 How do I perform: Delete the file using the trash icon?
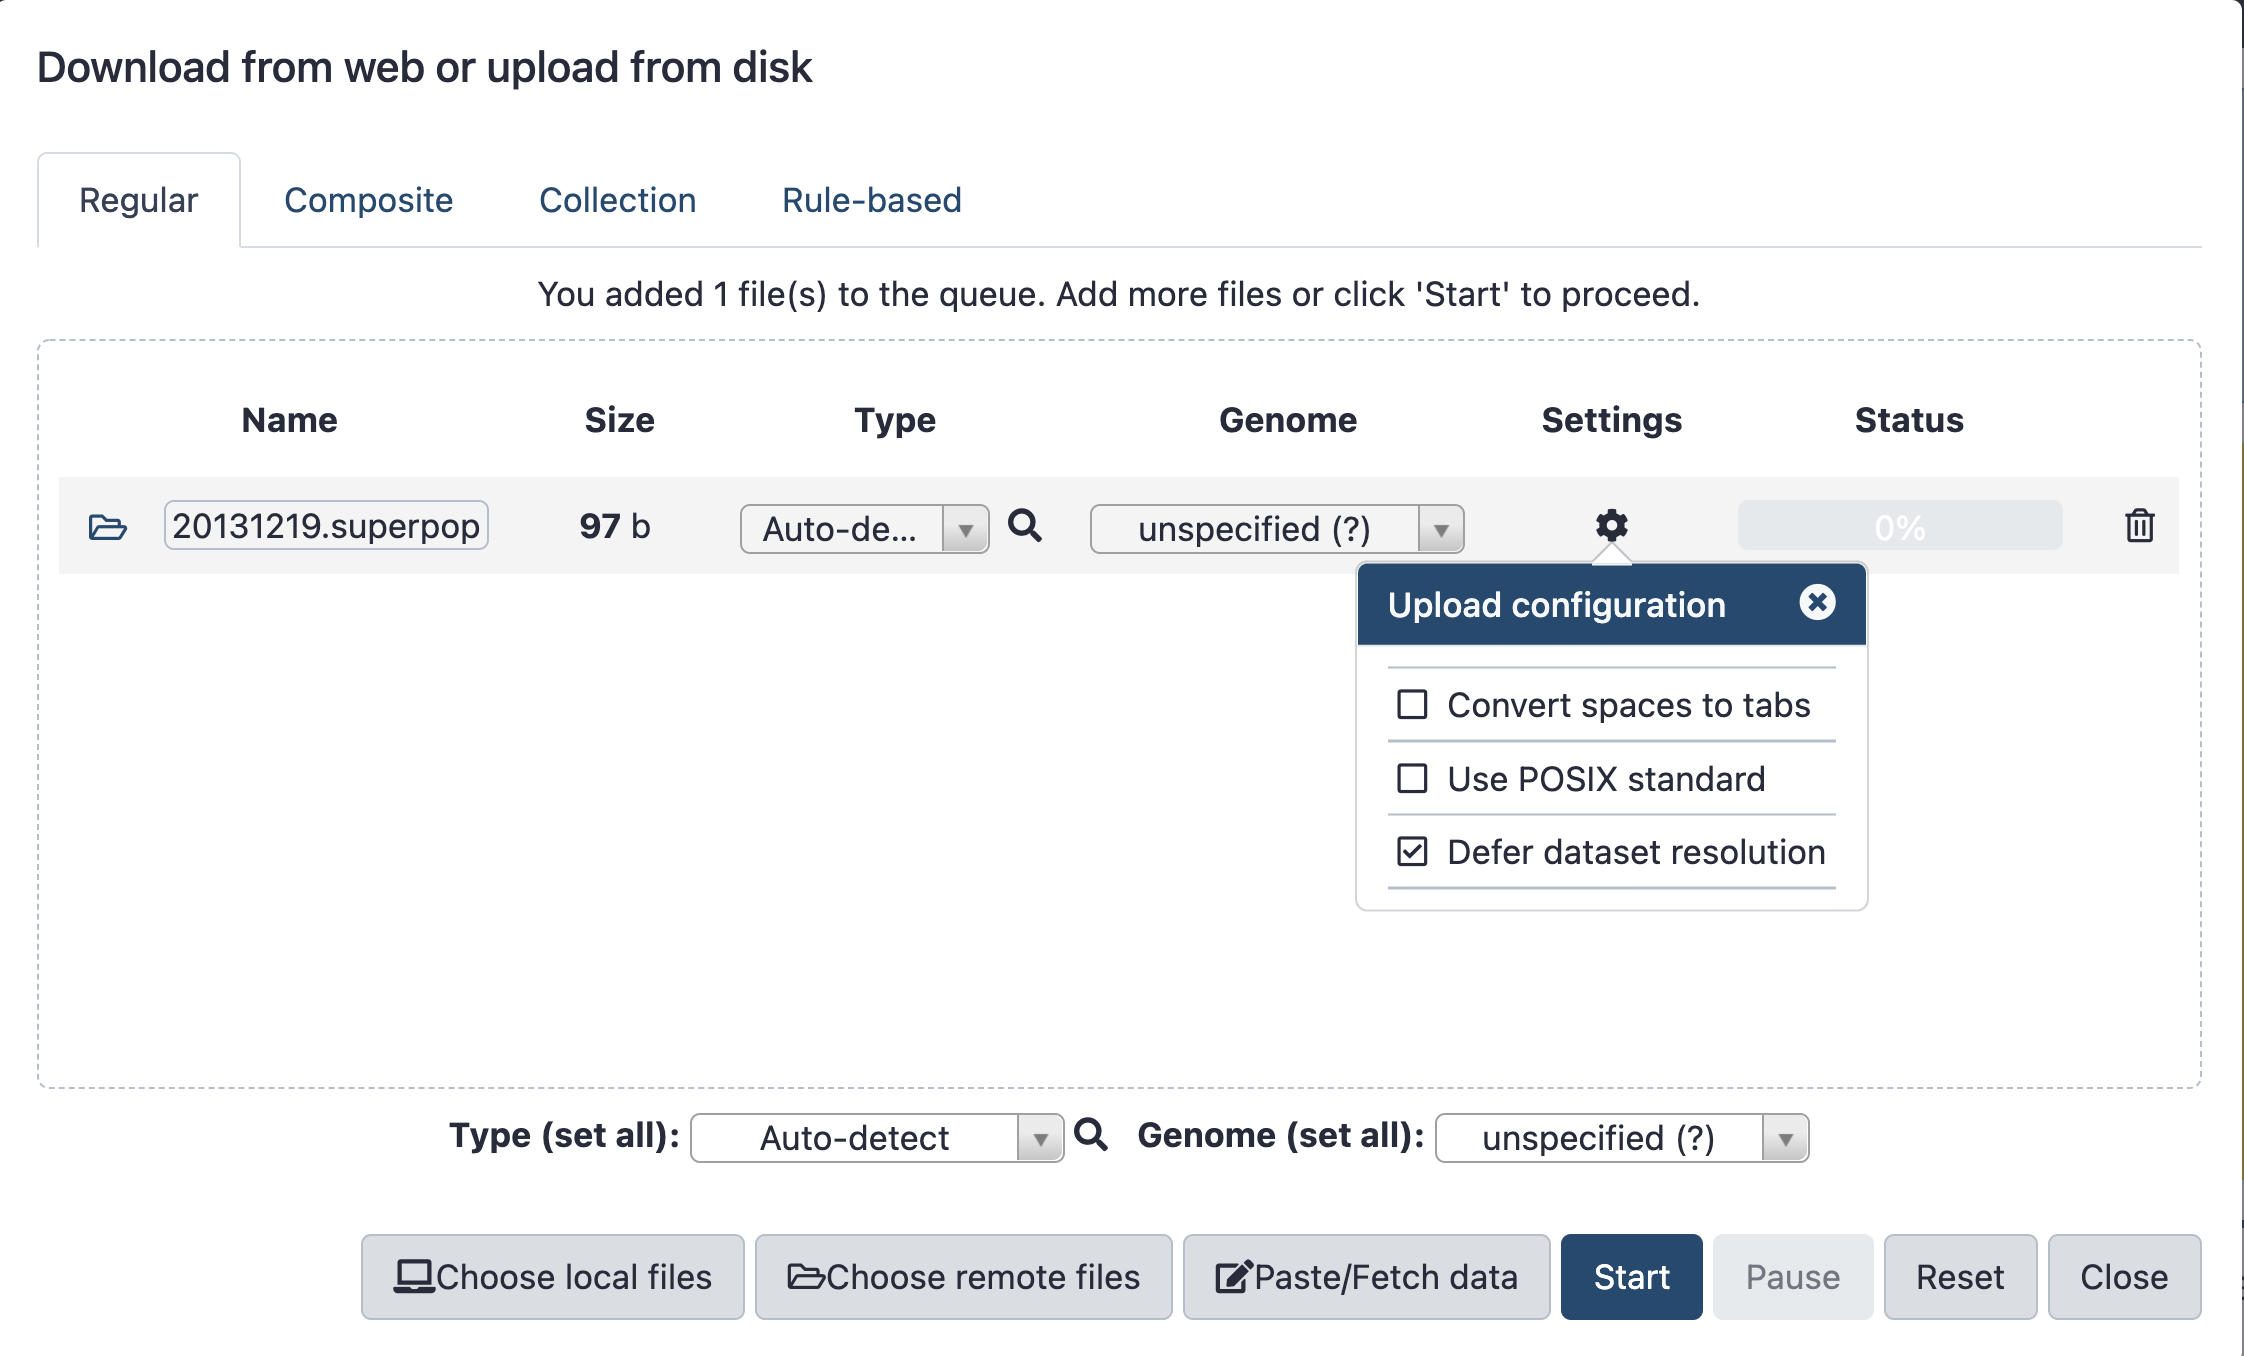coord(2139,526)
